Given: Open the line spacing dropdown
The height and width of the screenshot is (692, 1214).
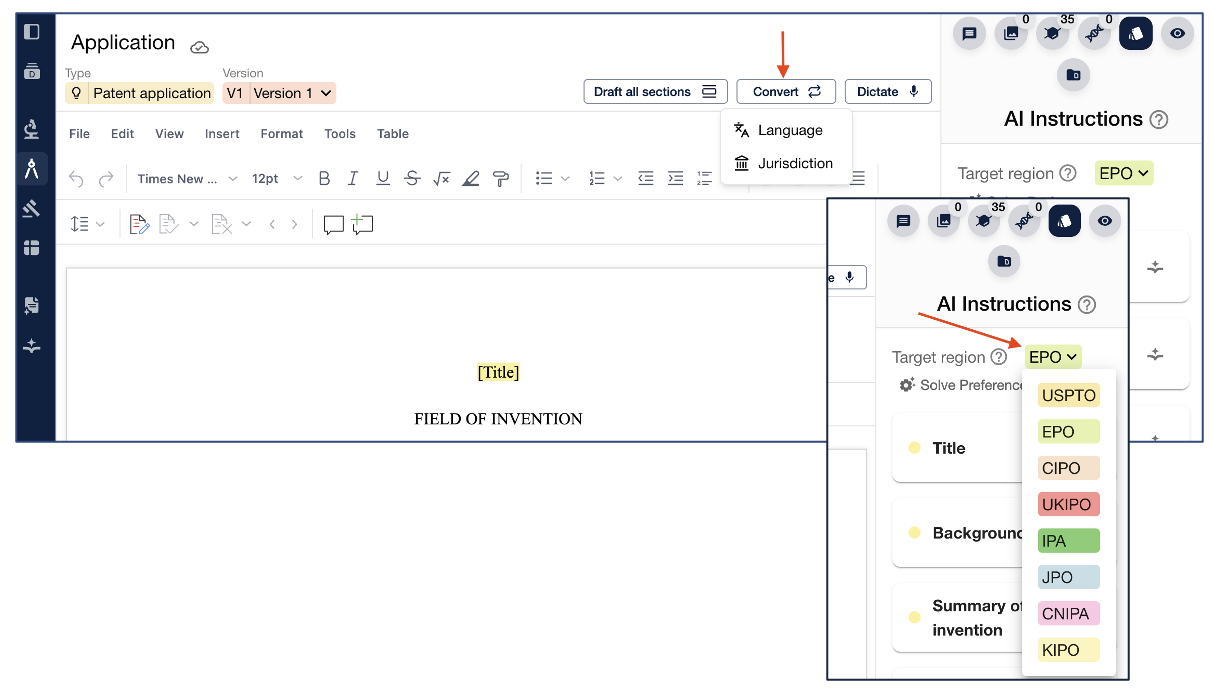Looking at the screenshot, I should [x=88, y=224].
